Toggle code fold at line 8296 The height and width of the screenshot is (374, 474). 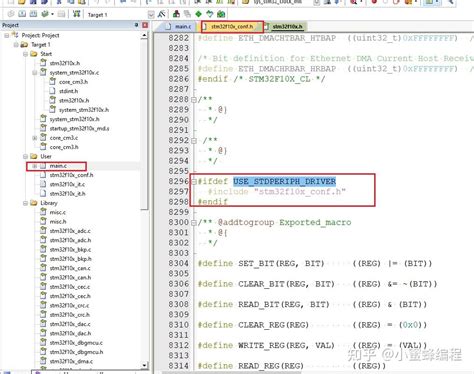(x=194, y=182)
